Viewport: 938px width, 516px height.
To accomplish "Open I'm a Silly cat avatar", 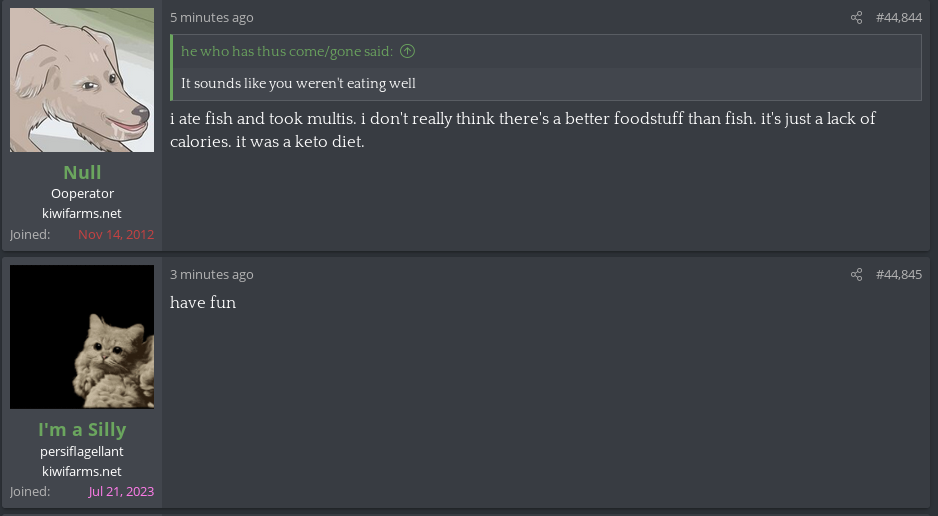I will 82,337.
